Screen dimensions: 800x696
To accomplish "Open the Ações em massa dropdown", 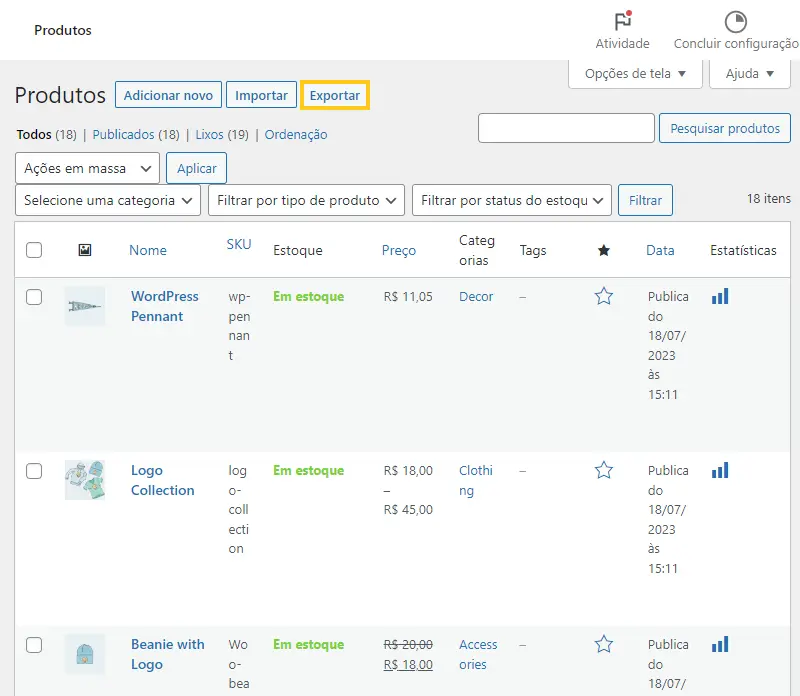I will point(87,168).
